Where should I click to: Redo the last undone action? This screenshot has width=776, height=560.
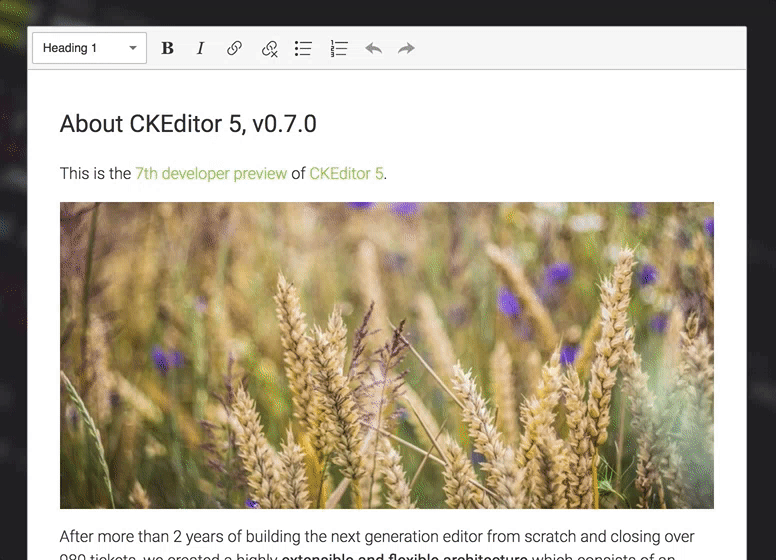click(x=406, y=48)
